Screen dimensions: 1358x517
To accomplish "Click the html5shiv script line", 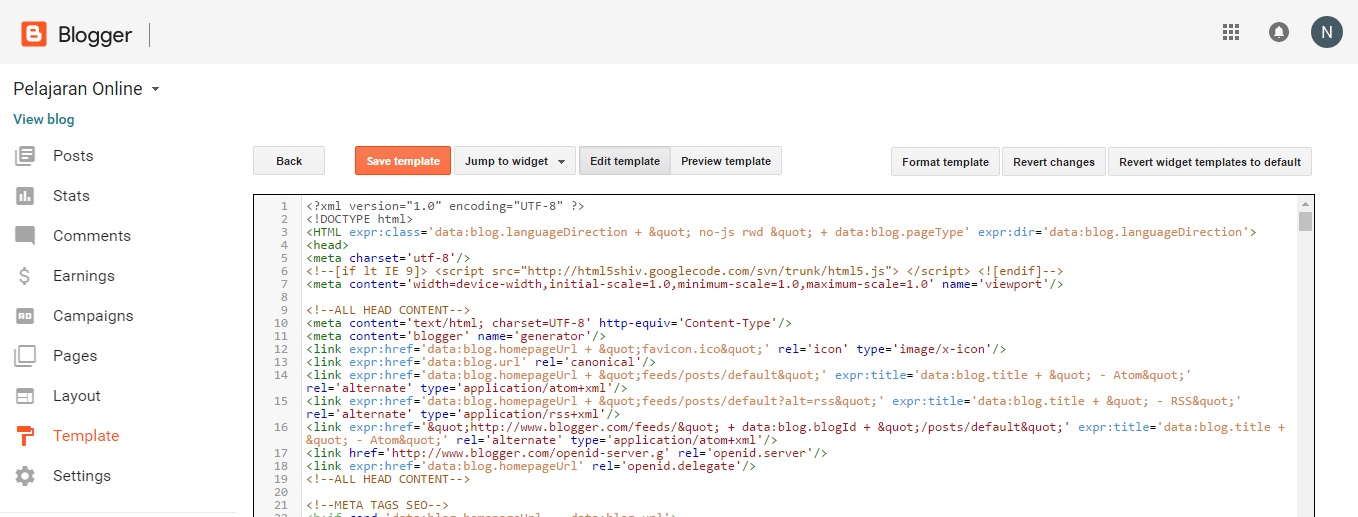I will [x=684, y=271].
